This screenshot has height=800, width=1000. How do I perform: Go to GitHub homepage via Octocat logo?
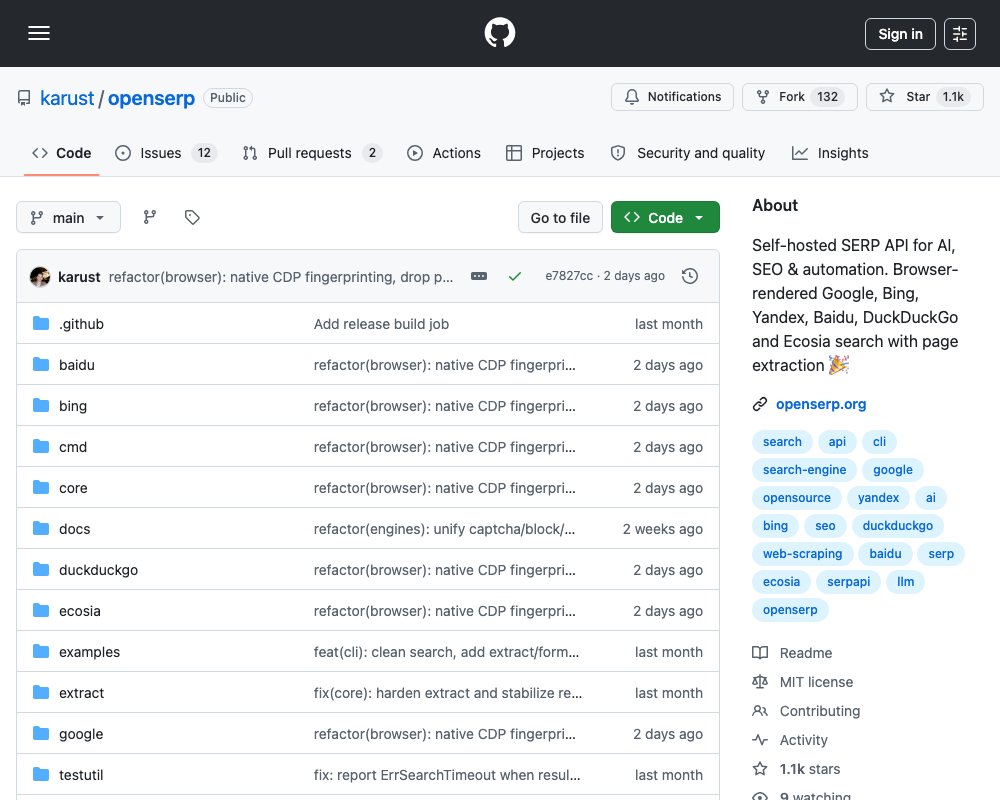(x=499, y=33)
